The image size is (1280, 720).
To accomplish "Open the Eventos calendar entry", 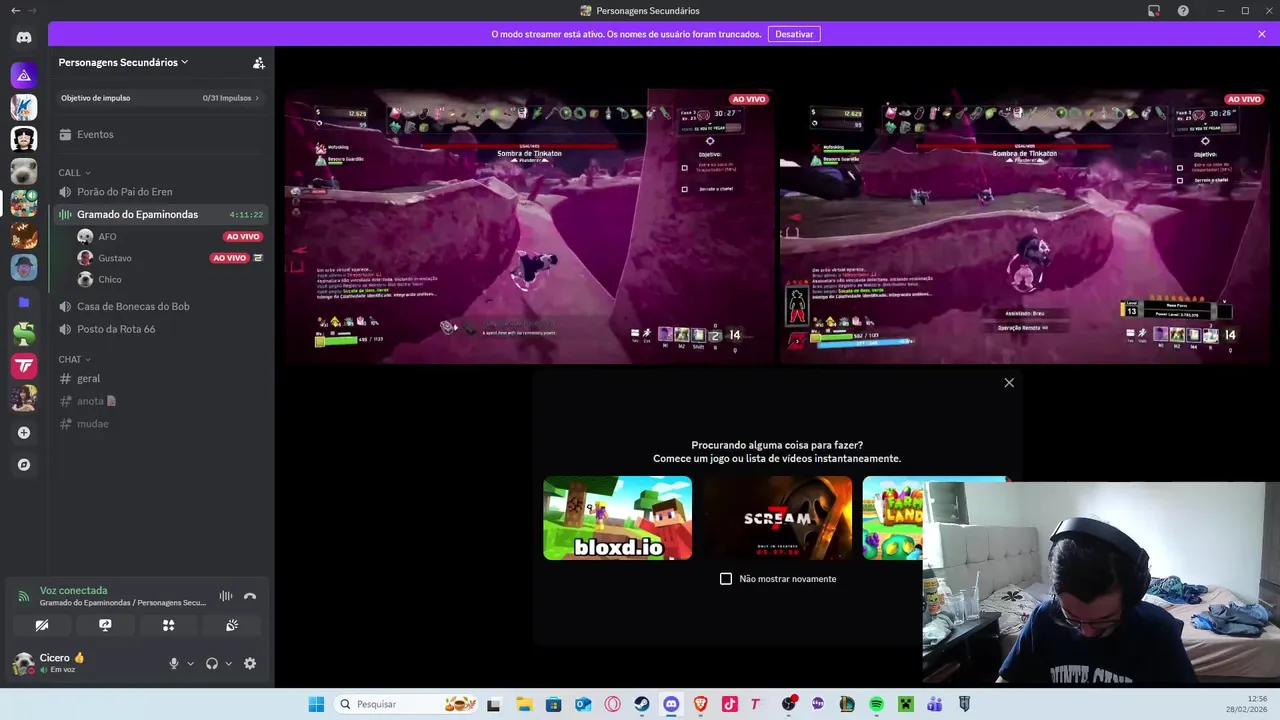I will click(x=160, y=134).
